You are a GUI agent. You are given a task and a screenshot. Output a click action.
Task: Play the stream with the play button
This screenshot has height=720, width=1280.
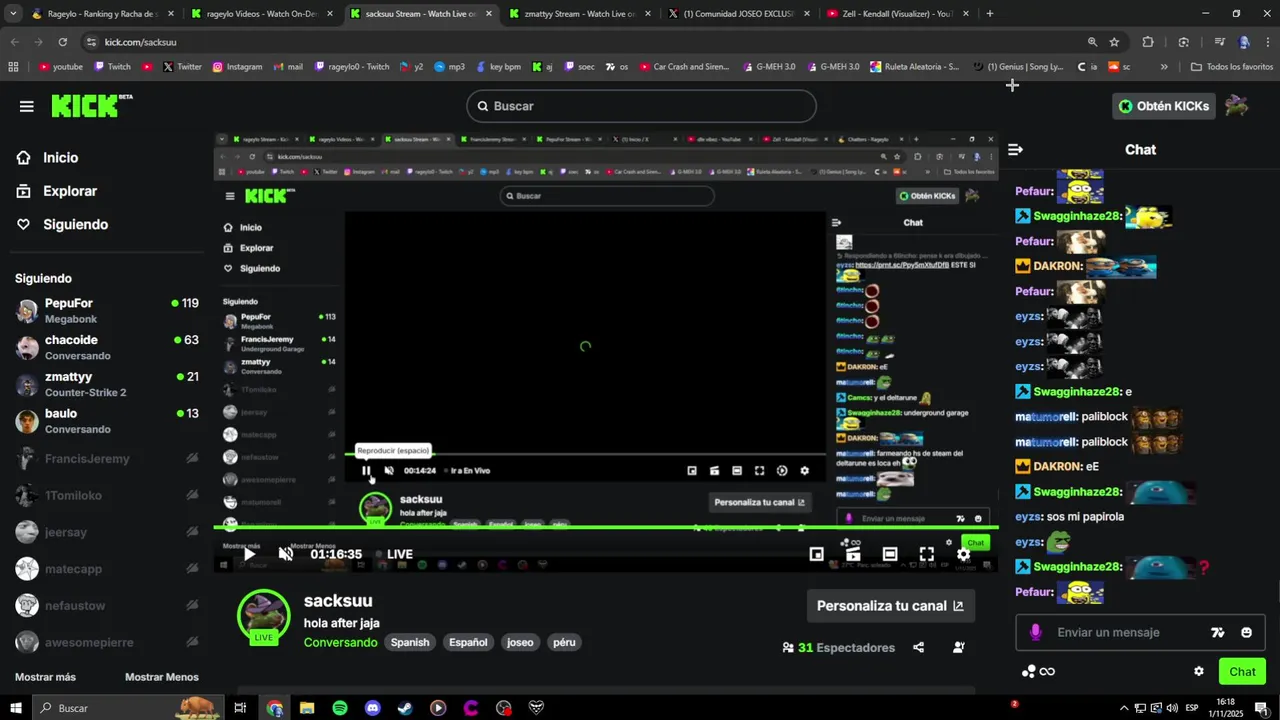[249, 554]
